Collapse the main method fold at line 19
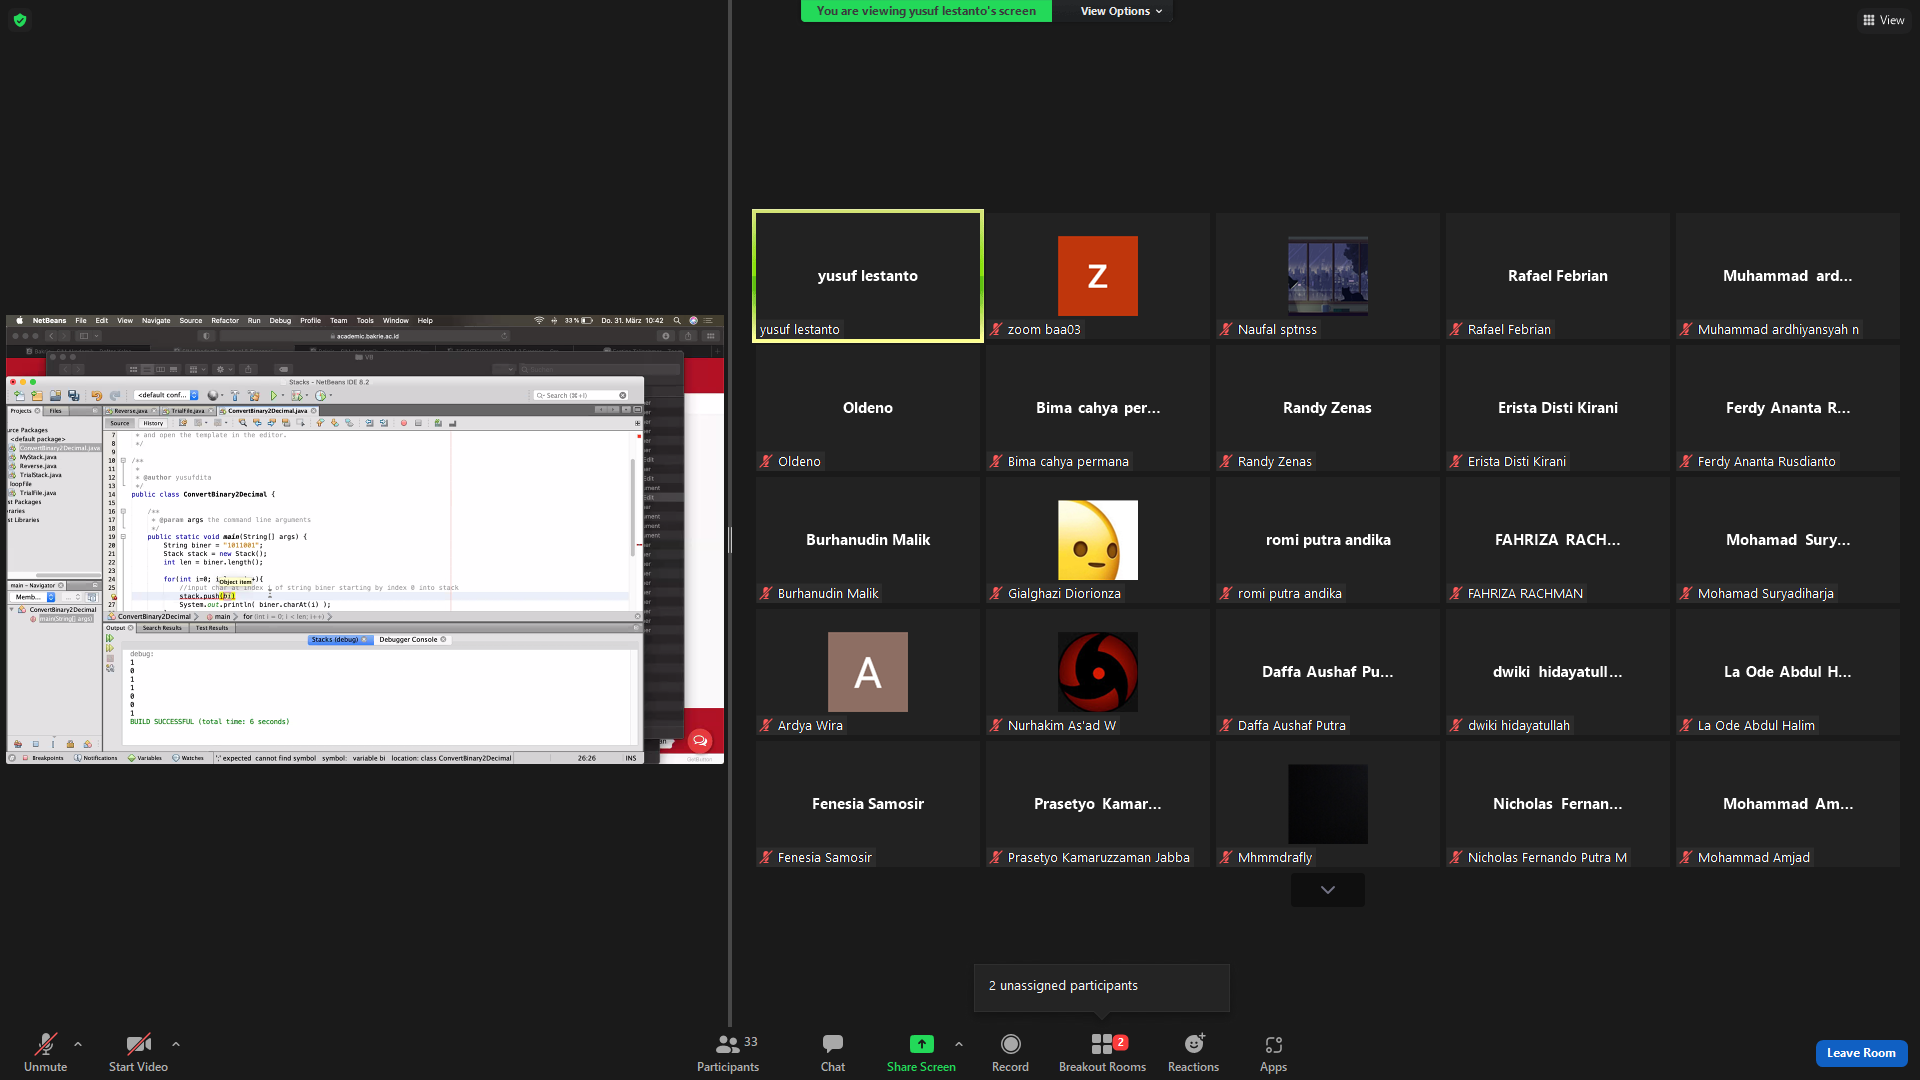The height and width of the screenshot is (1080, 1920). (123, 537)
